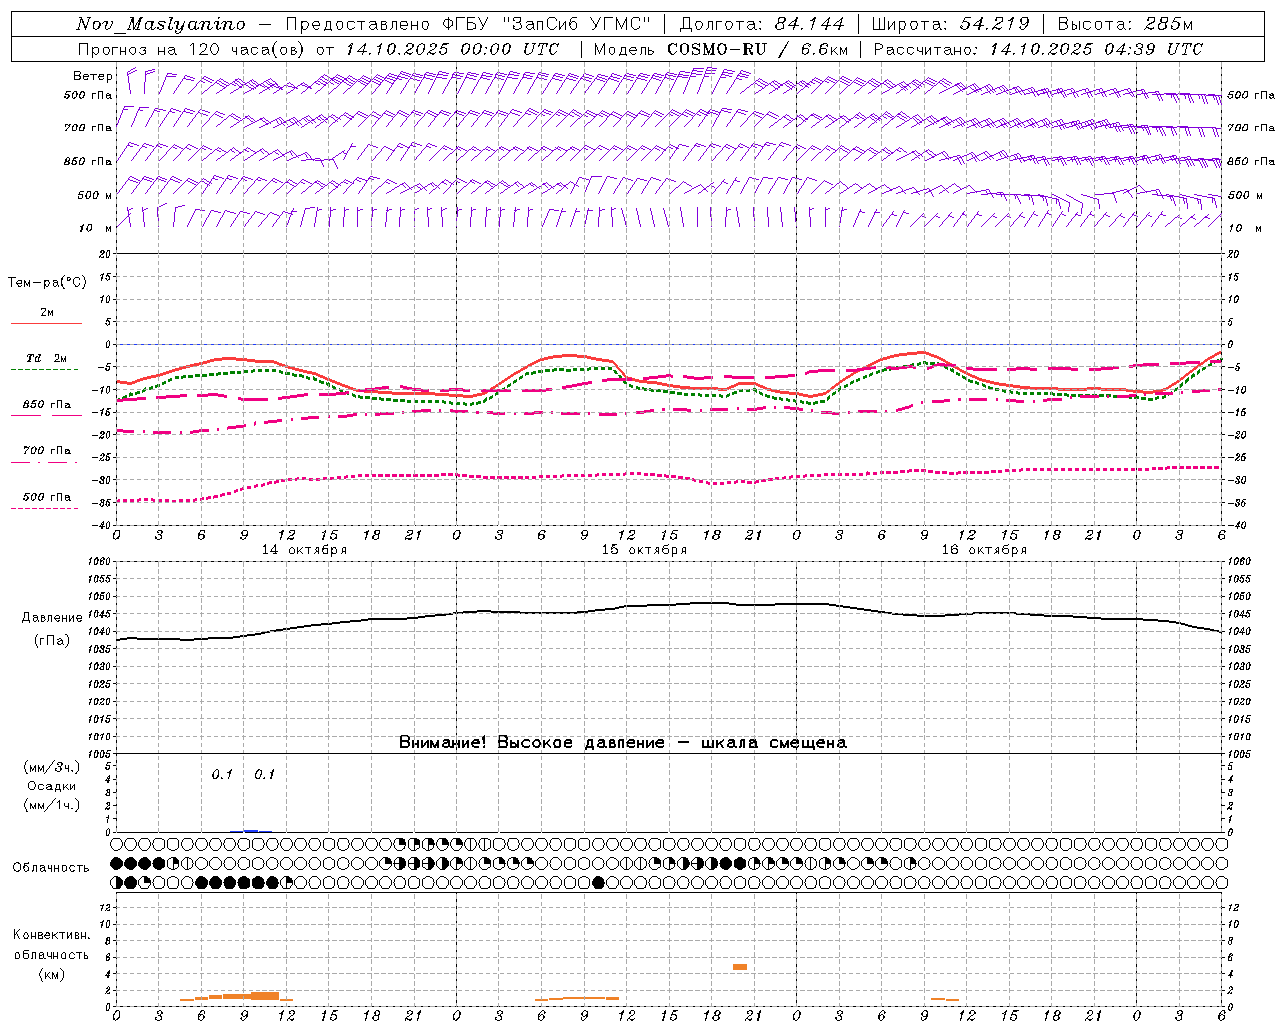Click the Ветер wind section label

point(92,76)
